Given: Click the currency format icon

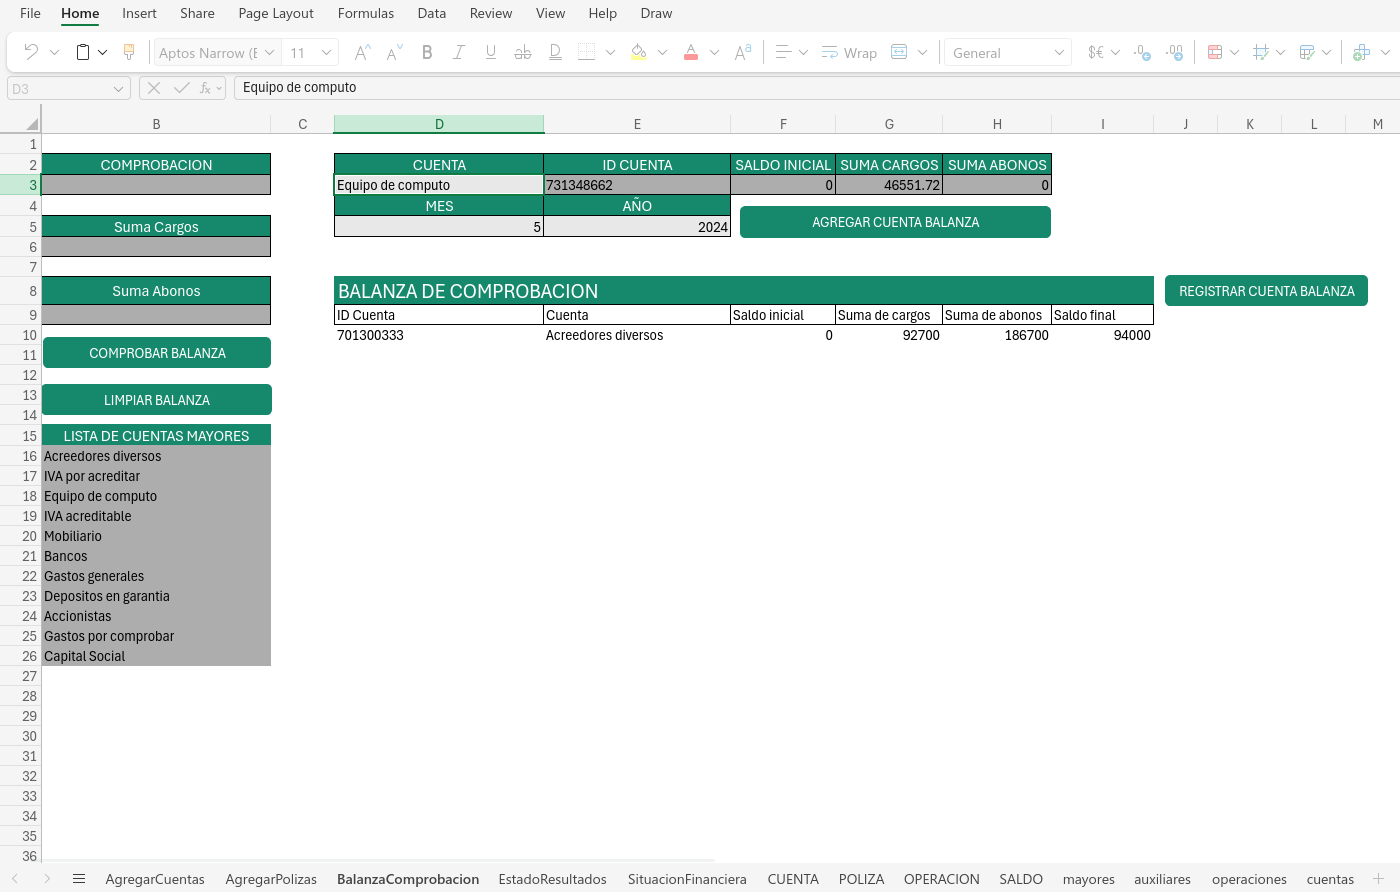Looking at the screenshot, I should [1096, 52].
